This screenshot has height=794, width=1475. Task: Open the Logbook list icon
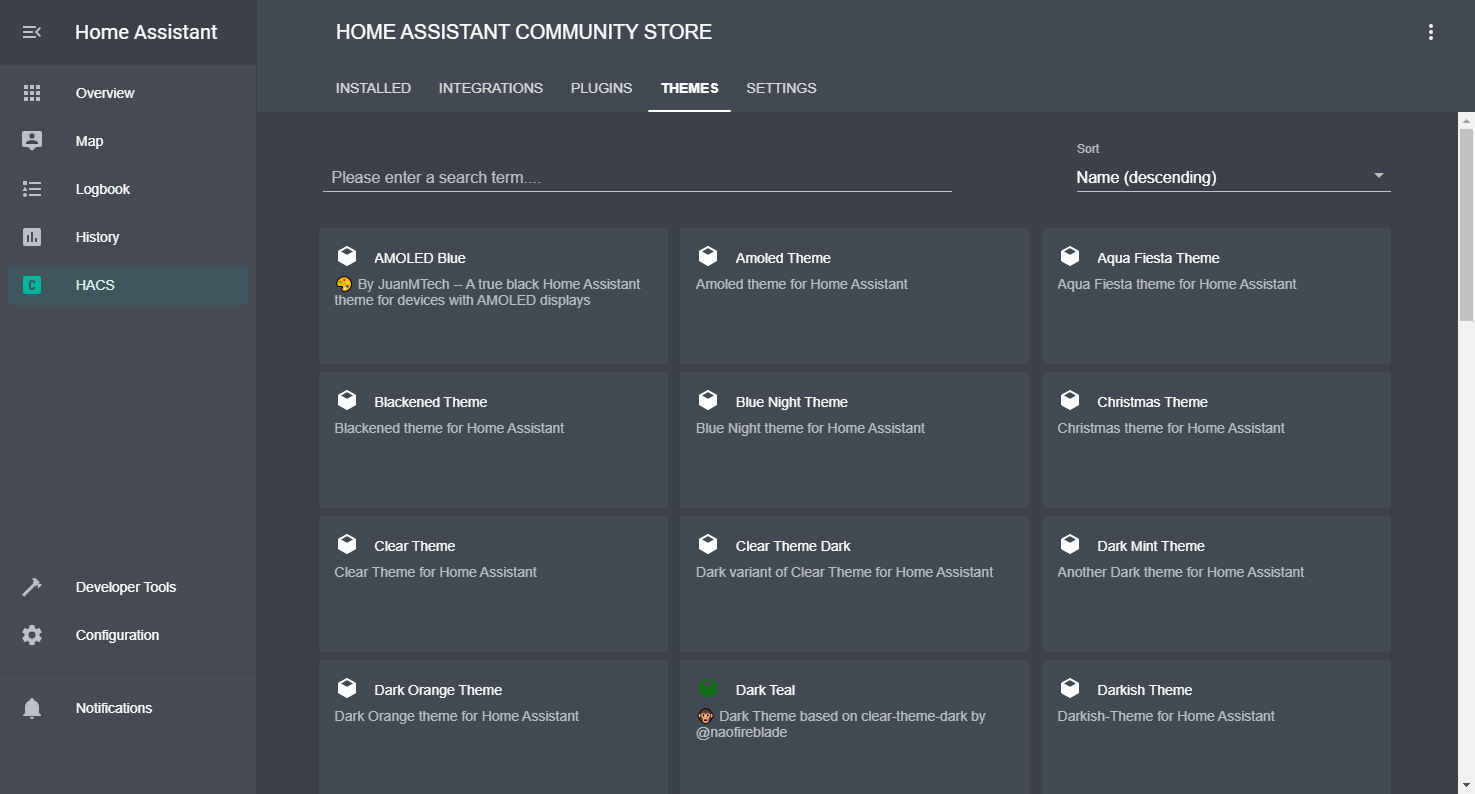32,189
